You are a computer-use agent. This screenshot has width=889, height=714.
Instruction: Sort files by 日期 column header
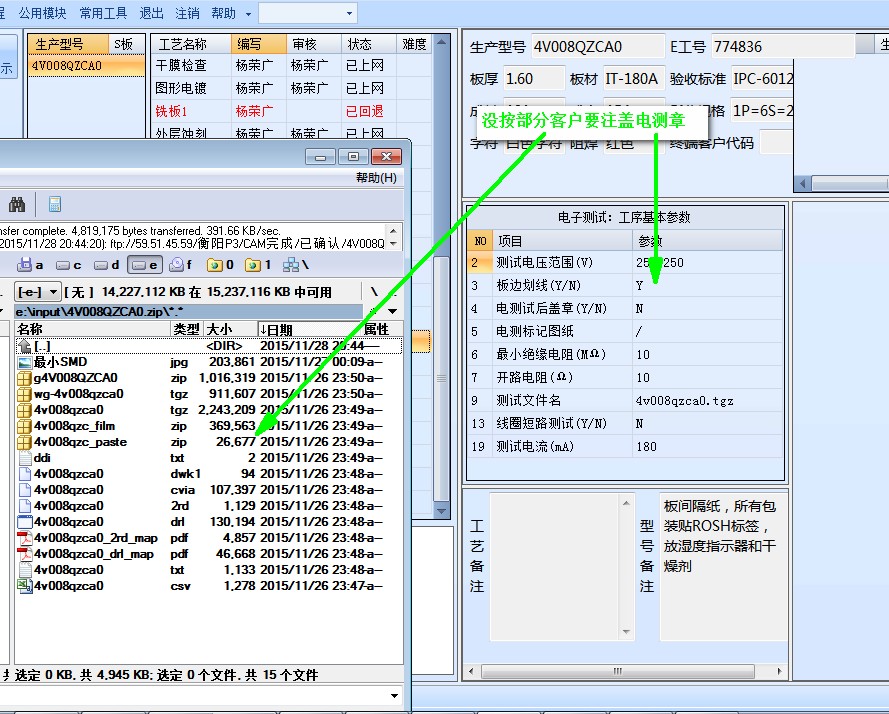[308, 329]
